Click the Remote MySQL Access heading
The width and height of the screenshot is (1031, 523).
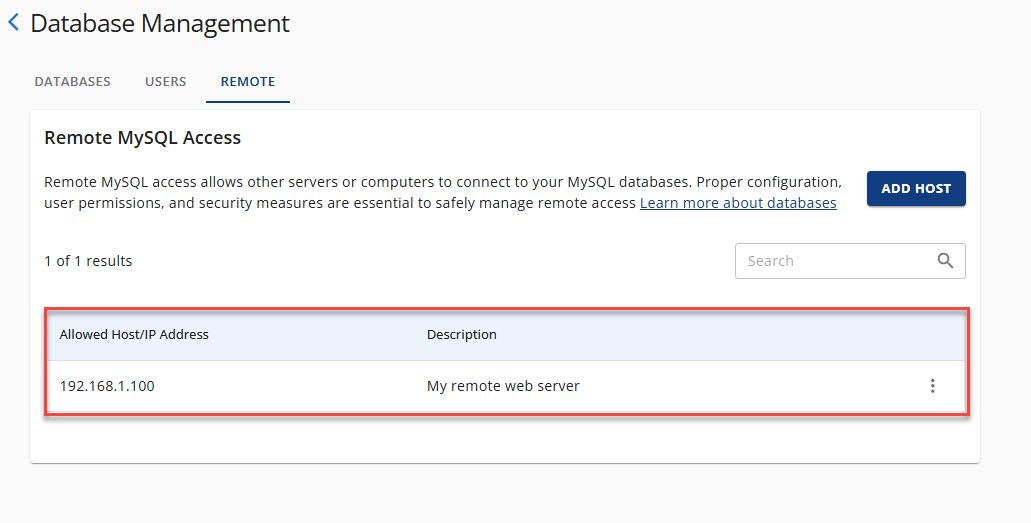(143, 137)
